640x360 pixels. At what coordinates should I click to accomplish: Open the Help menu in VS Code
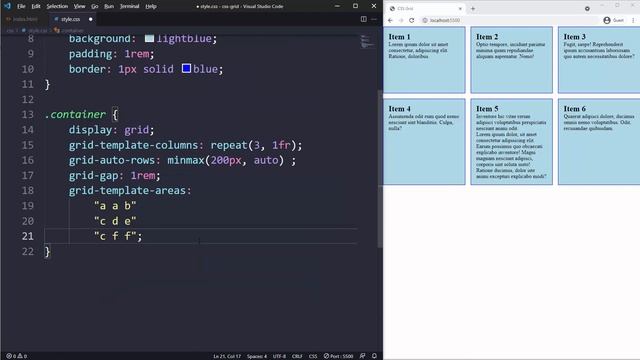151,6
